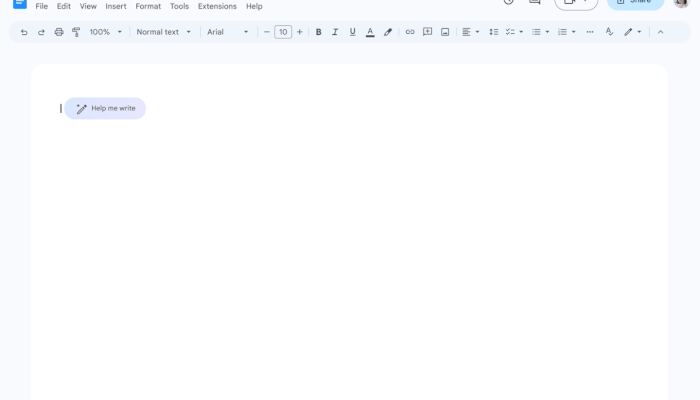Open the Tools menu
Image resolution: width=700 pixels, height=400 pixels.
pos(179,6)
